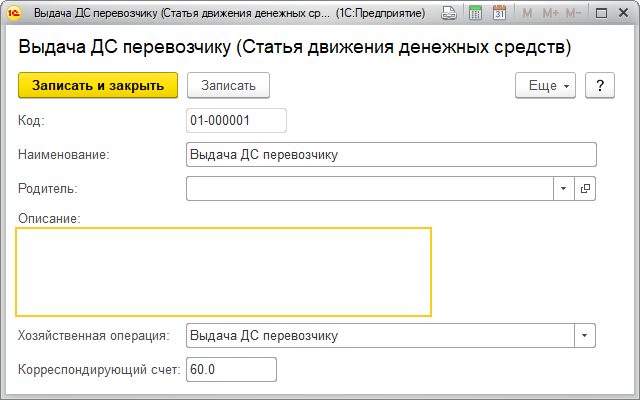Open the calculator from title bar

pyautogui.click(x=475, y=14)
